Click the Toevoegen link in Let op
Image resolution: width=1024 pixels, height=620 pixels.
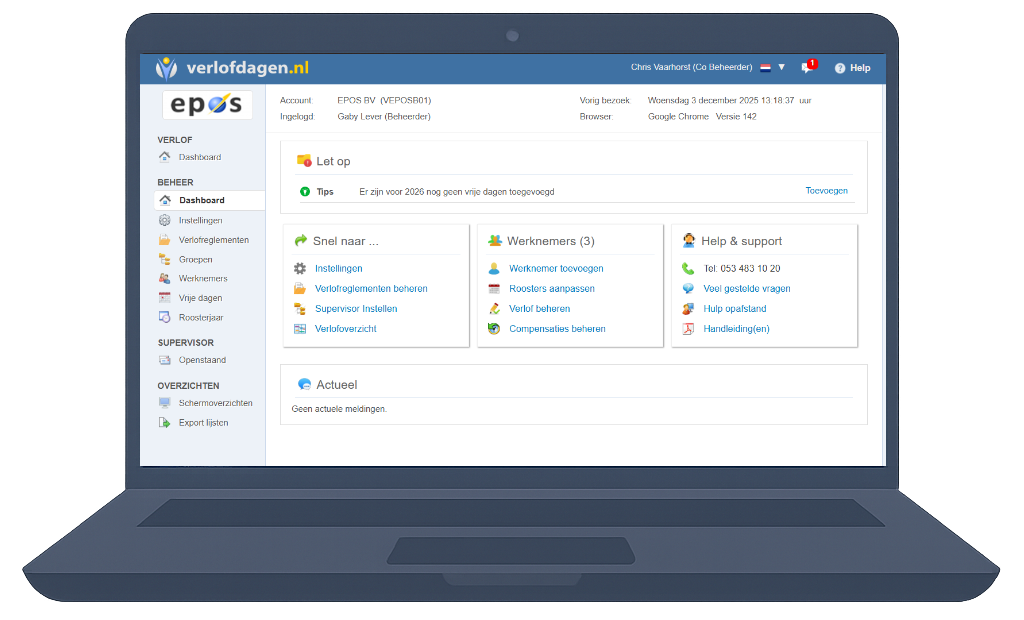tap(826, 191)
